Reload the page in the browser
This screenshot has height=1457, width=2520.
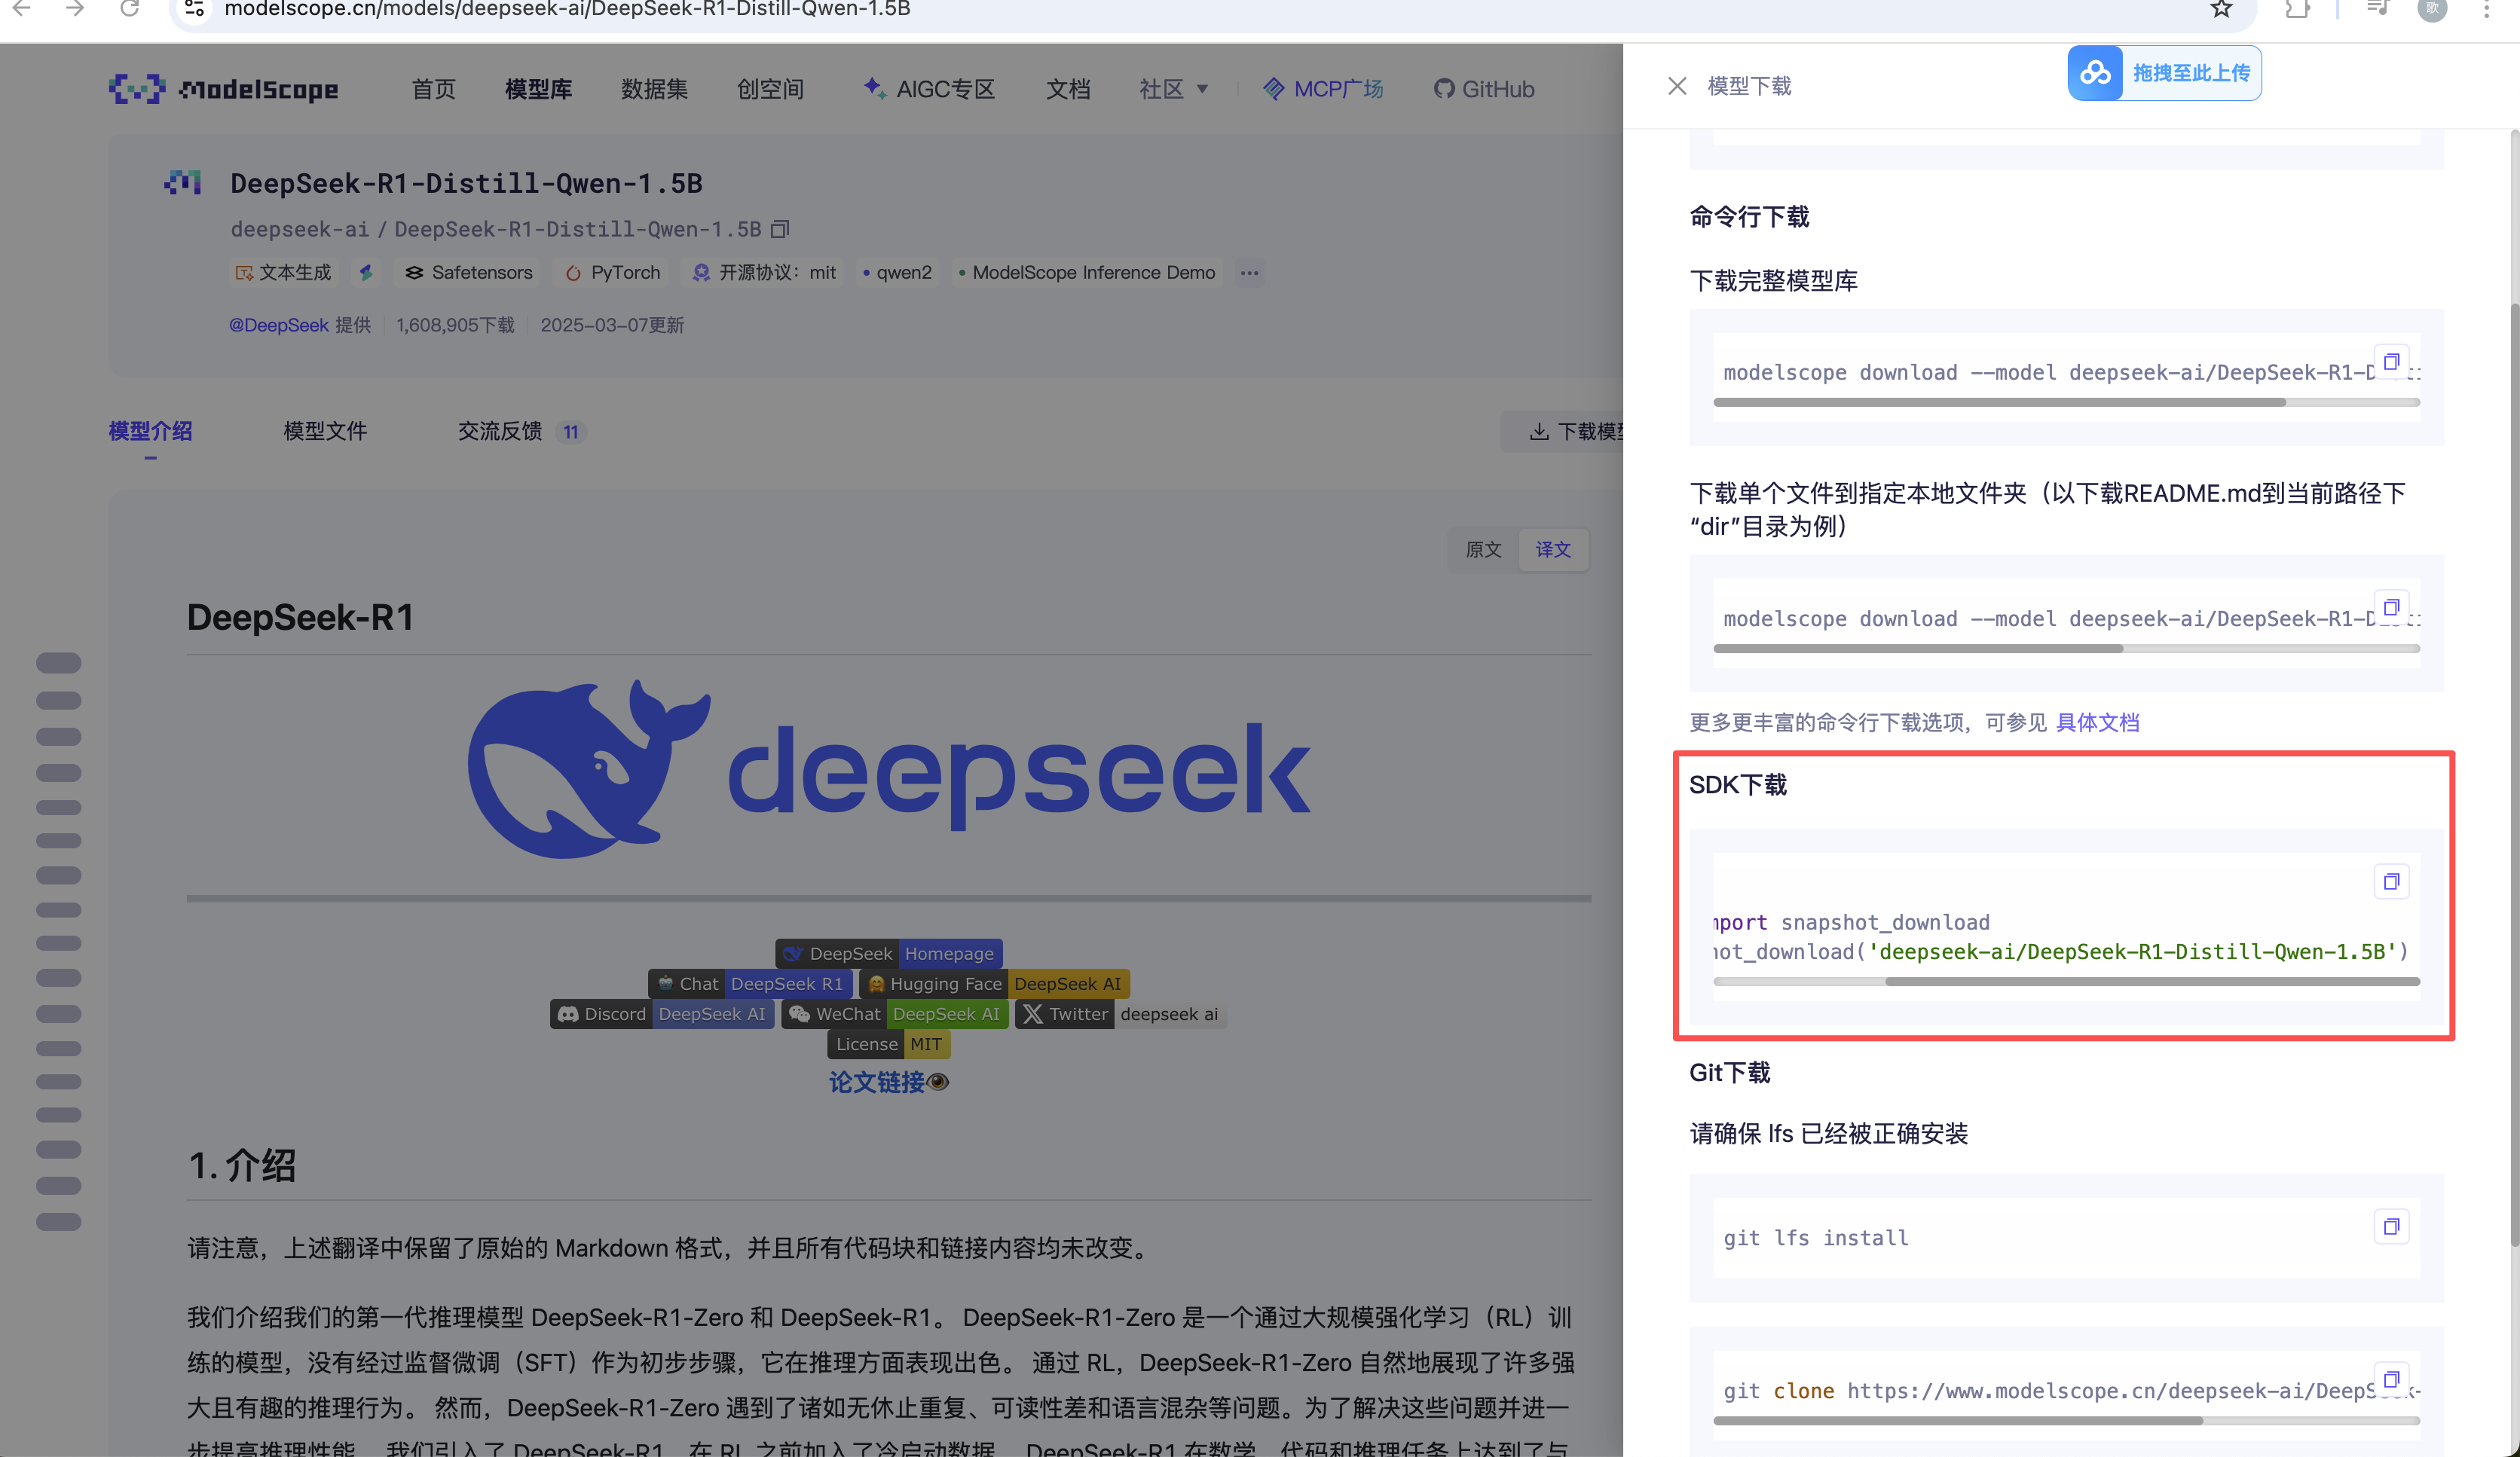[129, 9]
